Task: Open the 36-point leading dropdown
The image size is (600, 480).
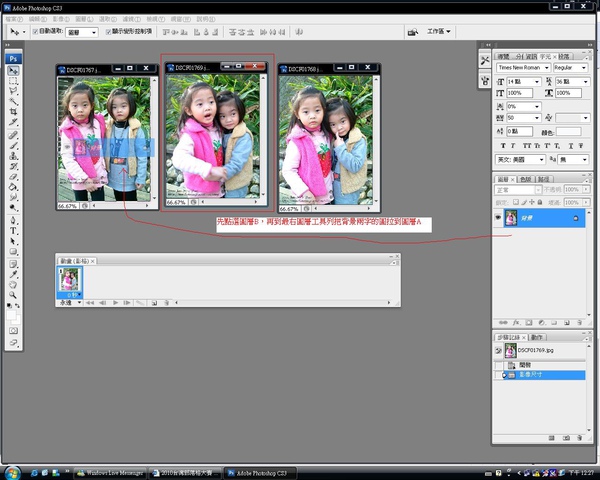Action: pos(572,82)
